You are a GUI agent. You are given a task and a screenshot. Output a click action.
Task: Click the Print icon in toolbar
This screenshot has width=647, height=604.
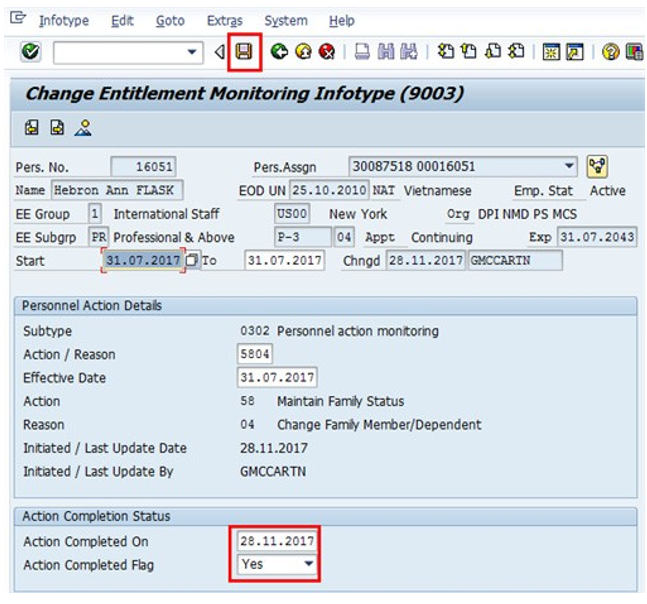tap(362, 52)
